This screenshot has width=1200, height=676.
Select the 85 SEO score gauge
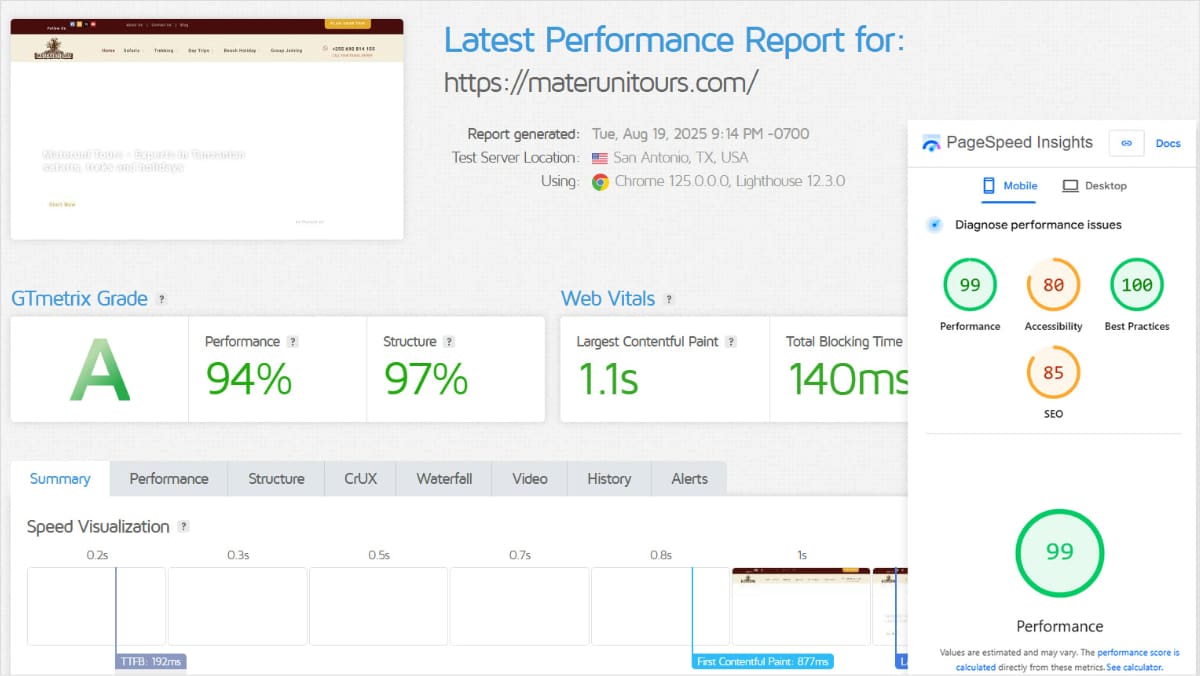pos(1053,372)
